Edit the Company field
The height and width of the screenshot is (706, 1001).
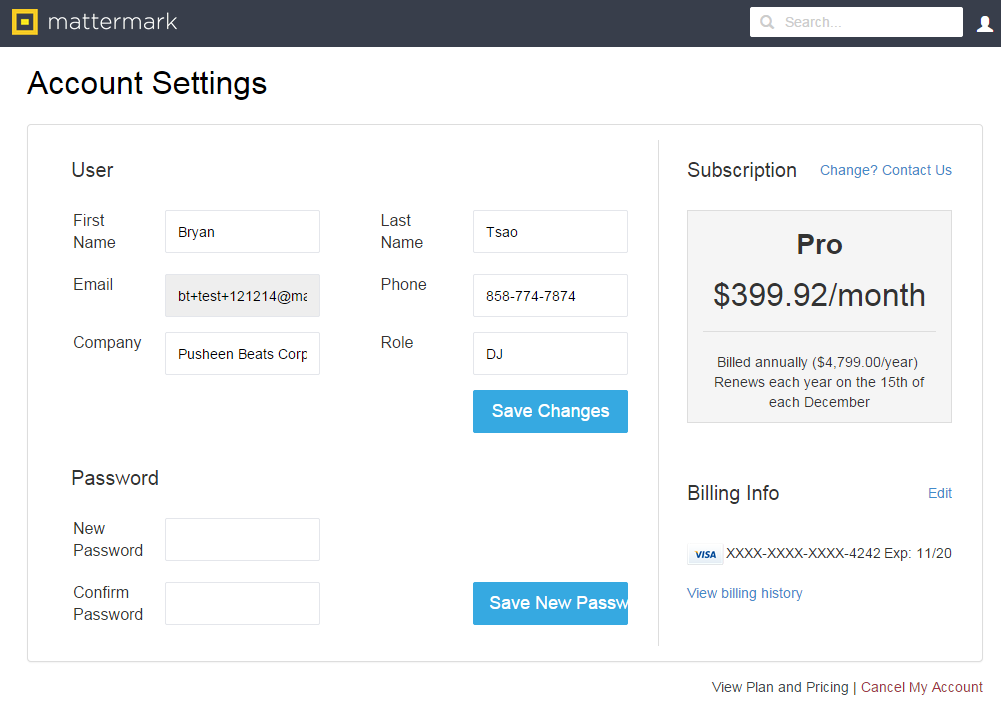(243, 354)
